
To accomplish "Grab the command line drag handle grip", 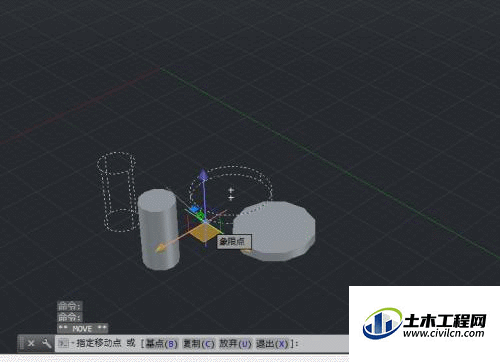I will [x=21, y=343].
